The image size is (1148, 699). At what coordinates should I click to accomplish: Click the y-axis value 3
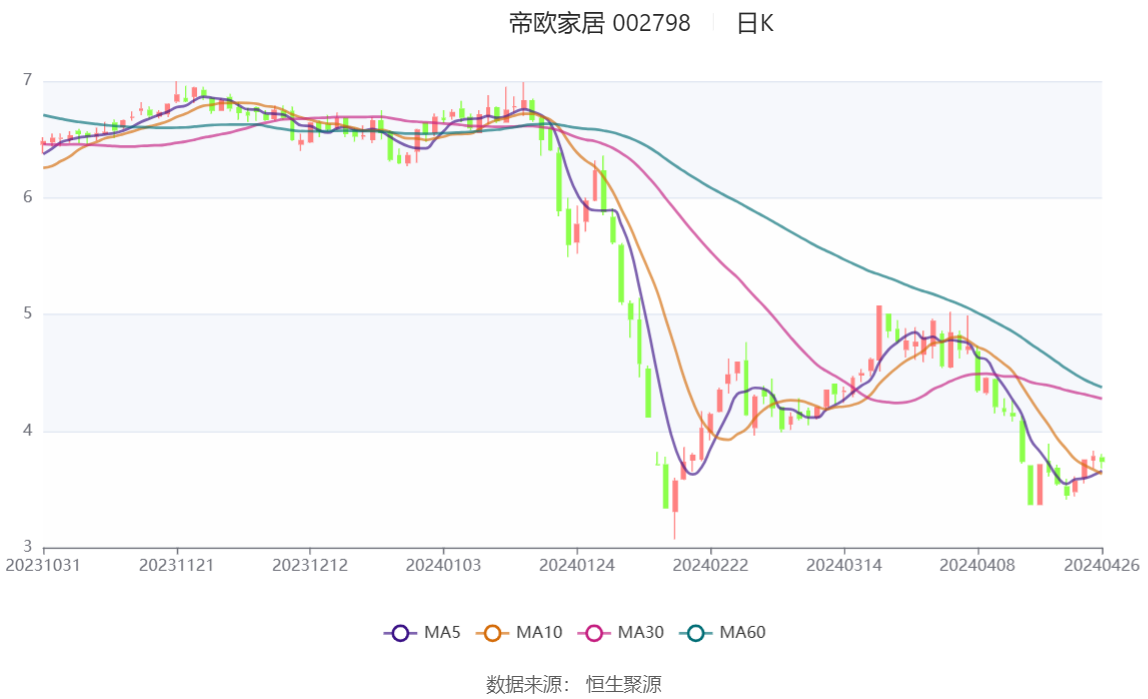click(28, 547)
